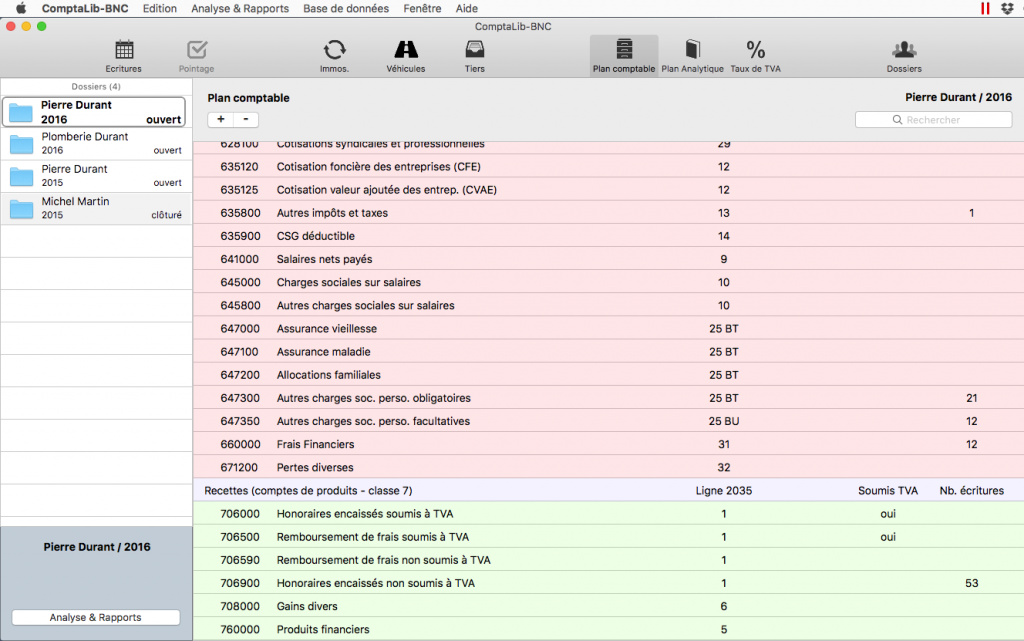Select account 647300 Autres charges soc. perso. obligatoires
Screen dimensions: 1024x641
point(609,398)
